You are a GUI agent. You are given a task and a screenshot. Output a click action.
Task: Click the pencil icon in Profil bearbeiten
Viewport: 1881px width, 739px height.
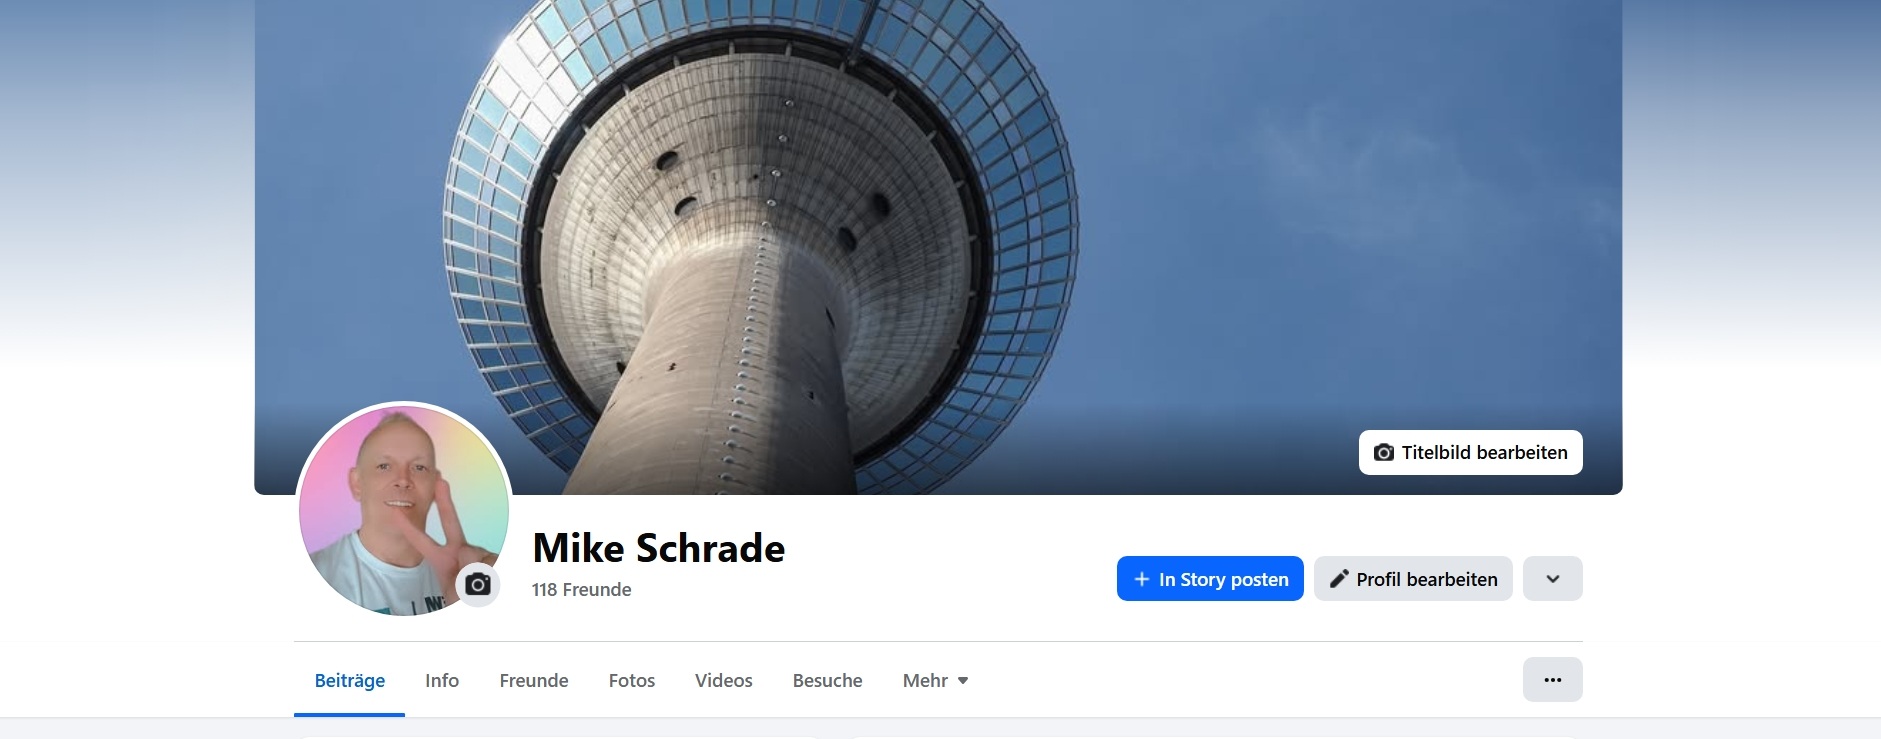point(1339,579)
